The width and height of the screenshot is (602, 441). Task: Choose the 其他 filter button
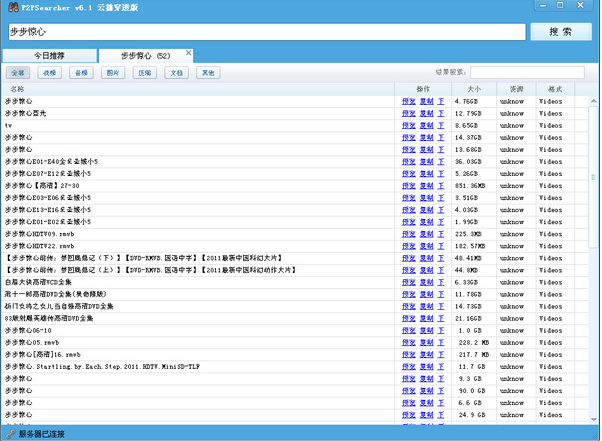(206, 73)
